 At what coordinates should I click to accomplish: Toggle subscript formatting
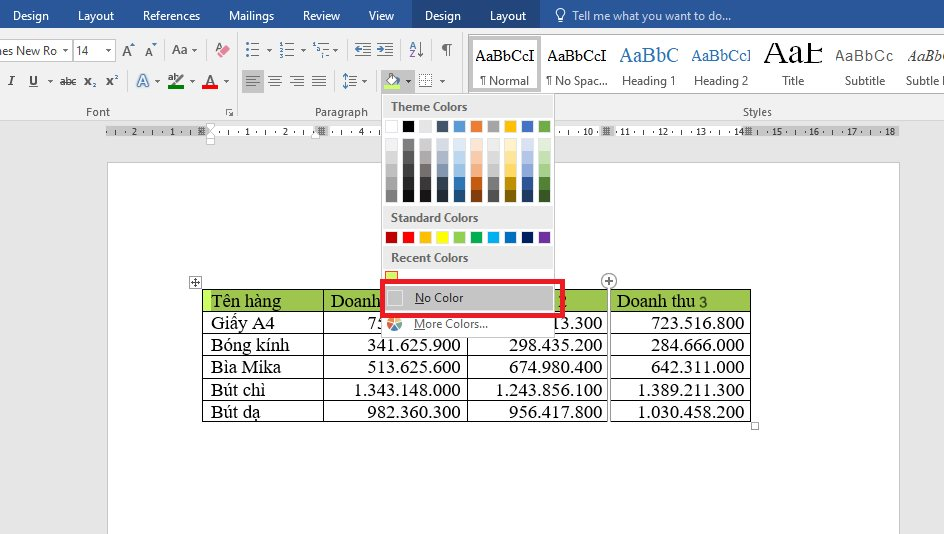90,81
